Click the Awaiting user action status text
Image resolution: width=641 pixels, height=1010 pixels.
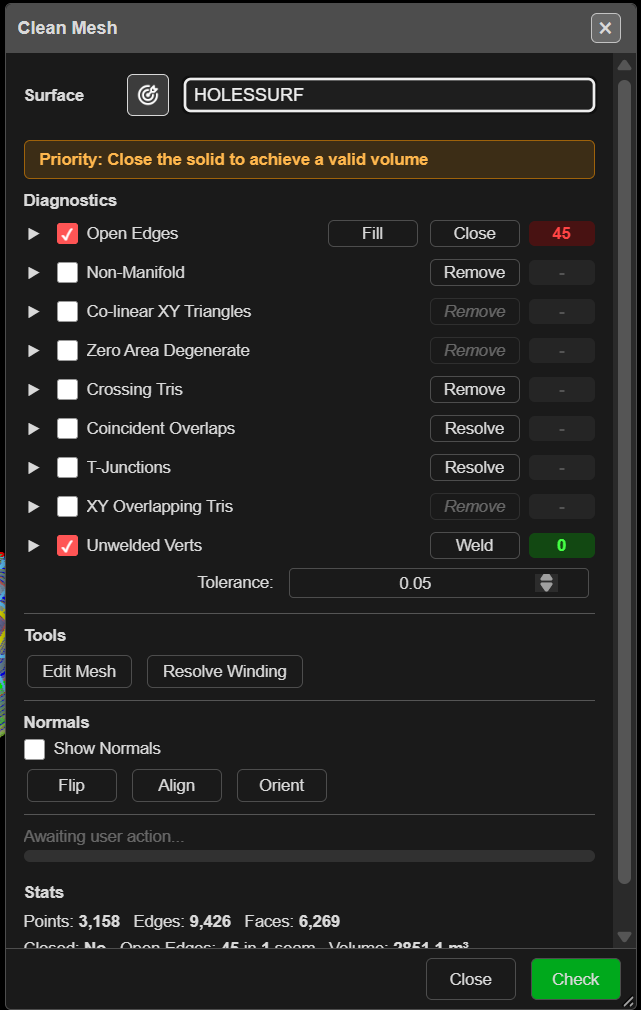pyautogui.click(x=104, y=837)
